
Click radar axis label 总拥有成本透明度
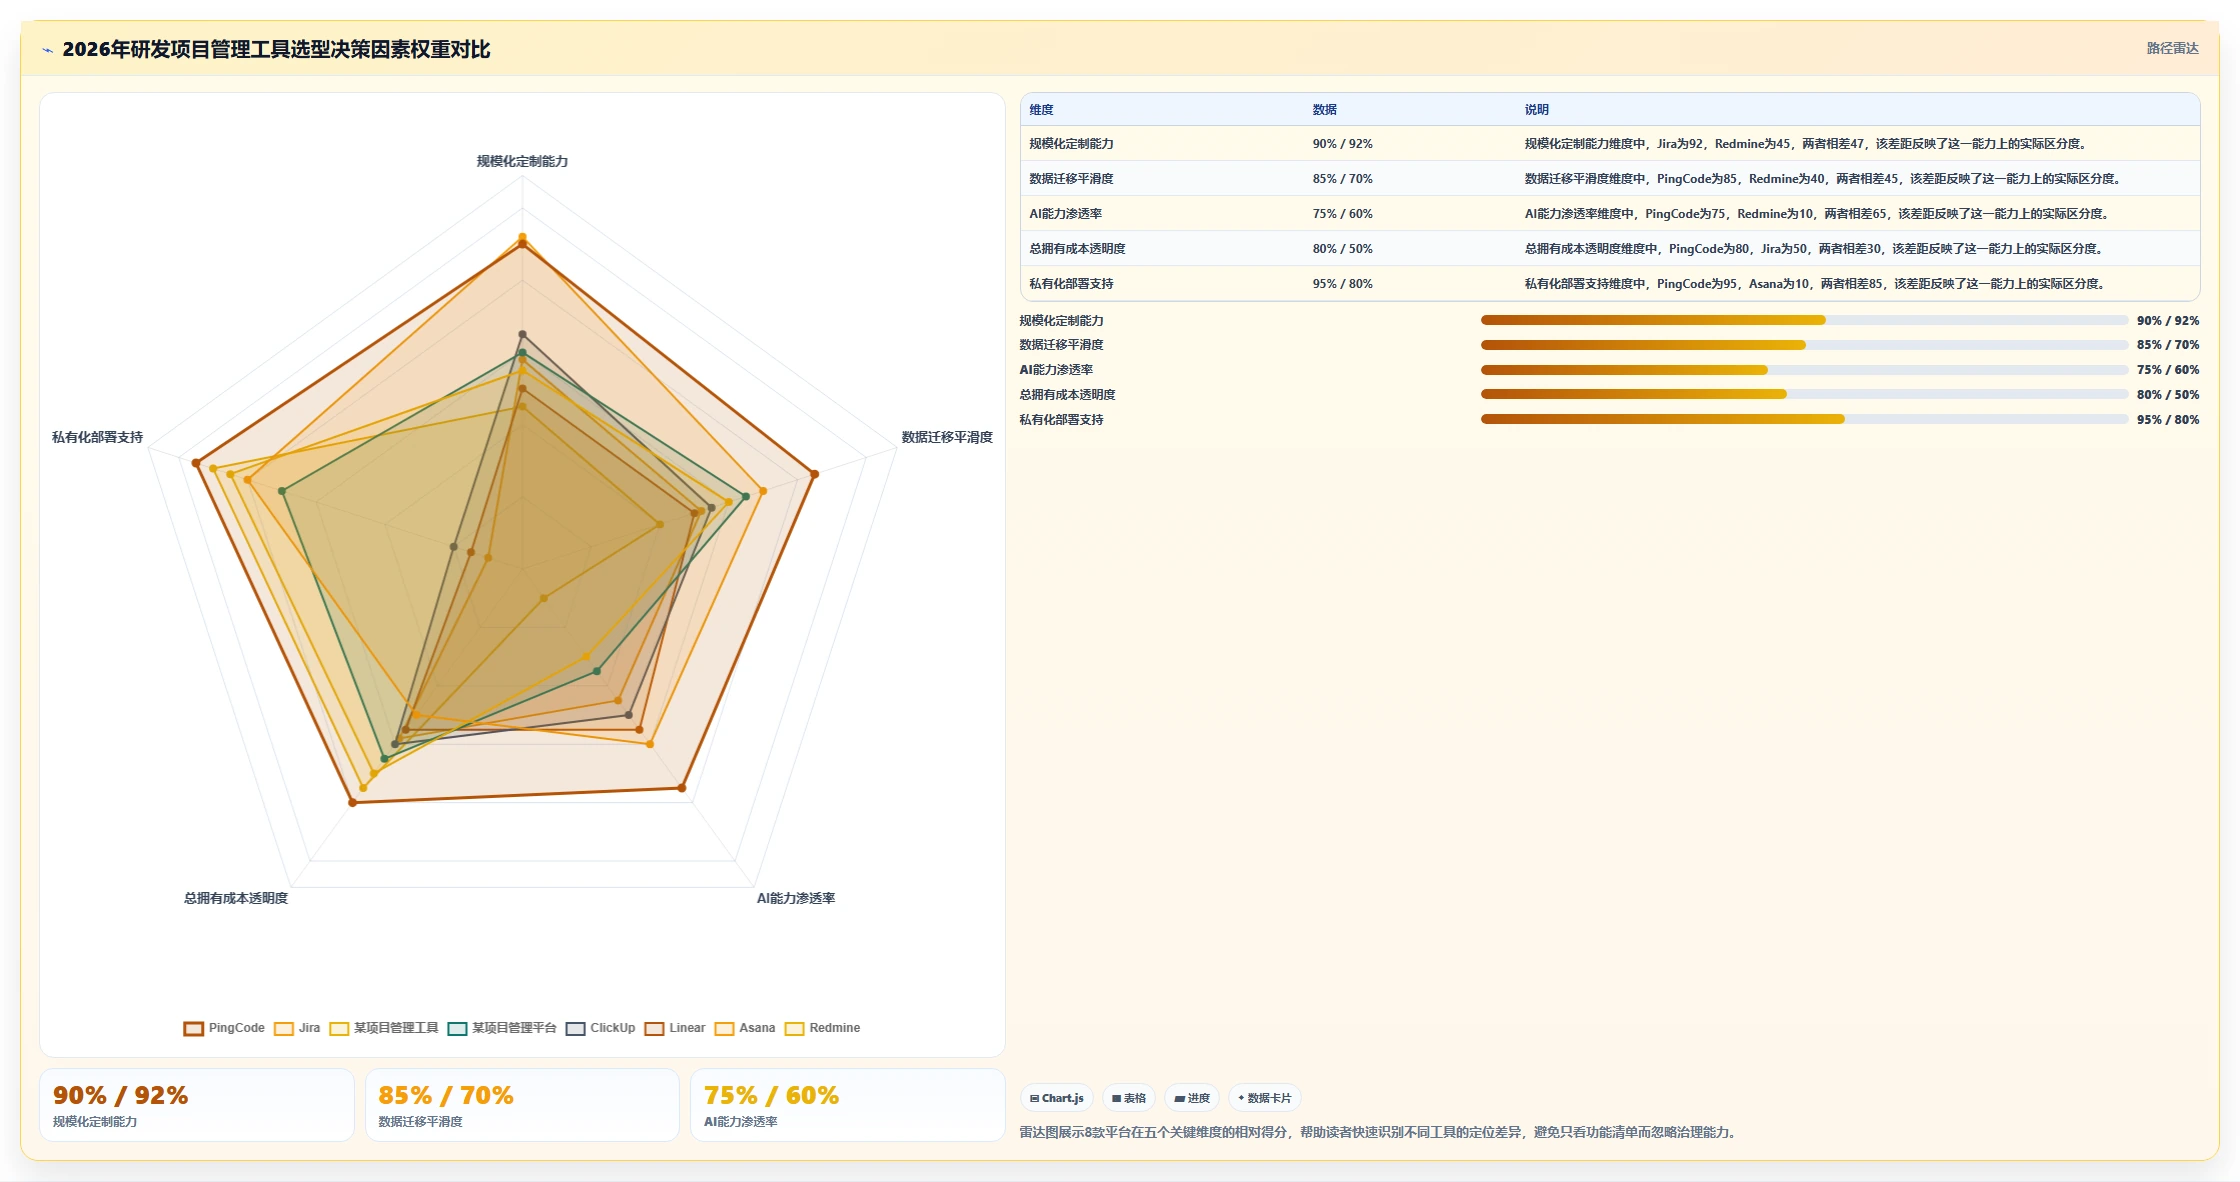tap(236, 898)
